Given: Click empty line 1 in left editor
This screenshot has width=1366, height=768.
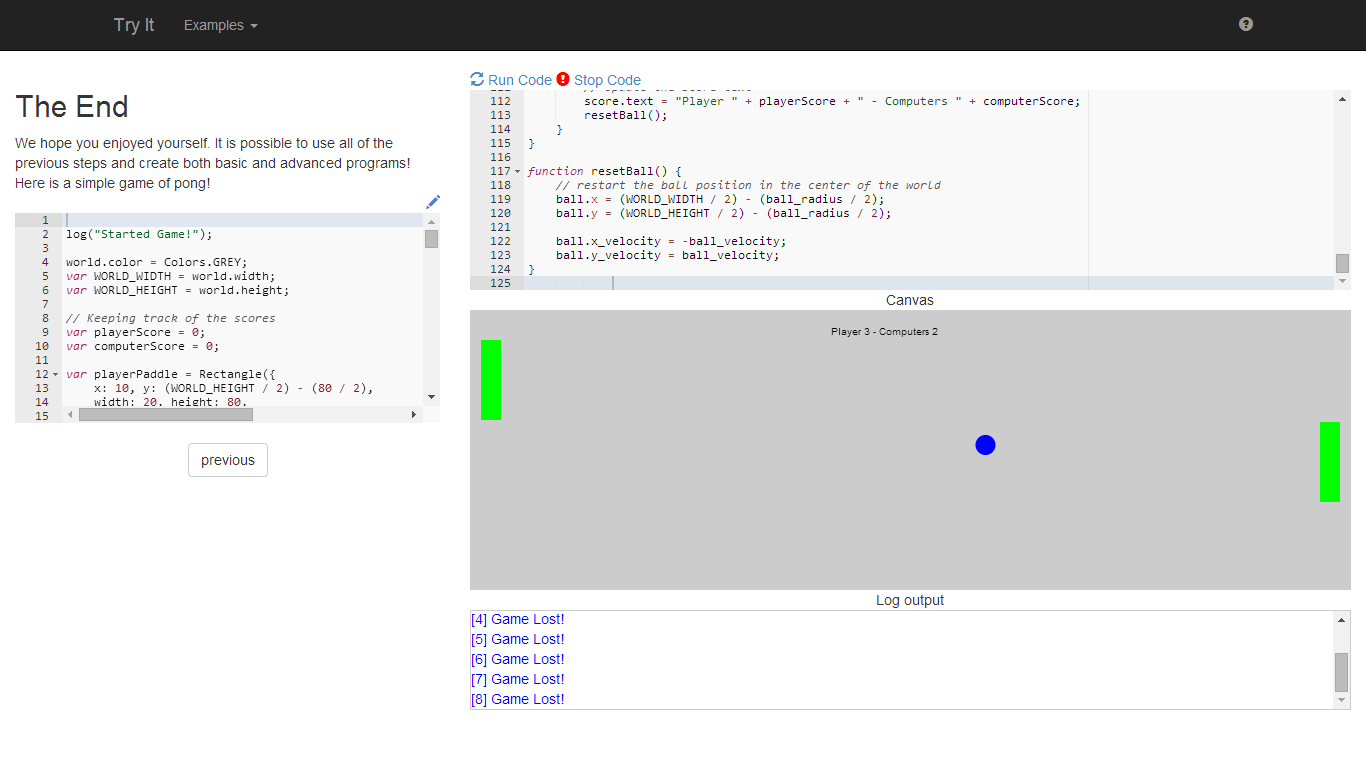Looking at the screenshot, I should [x=244, y=220].
